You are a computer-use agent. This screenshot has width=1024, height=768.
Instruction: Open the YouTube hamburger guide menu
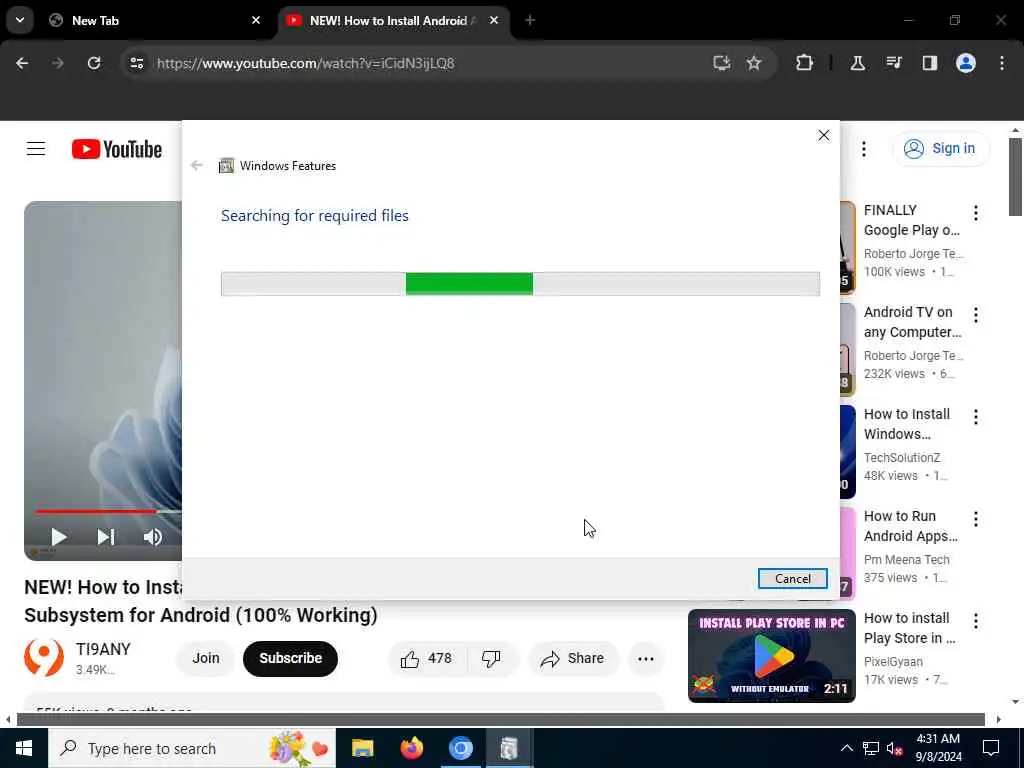coord(36,149)
